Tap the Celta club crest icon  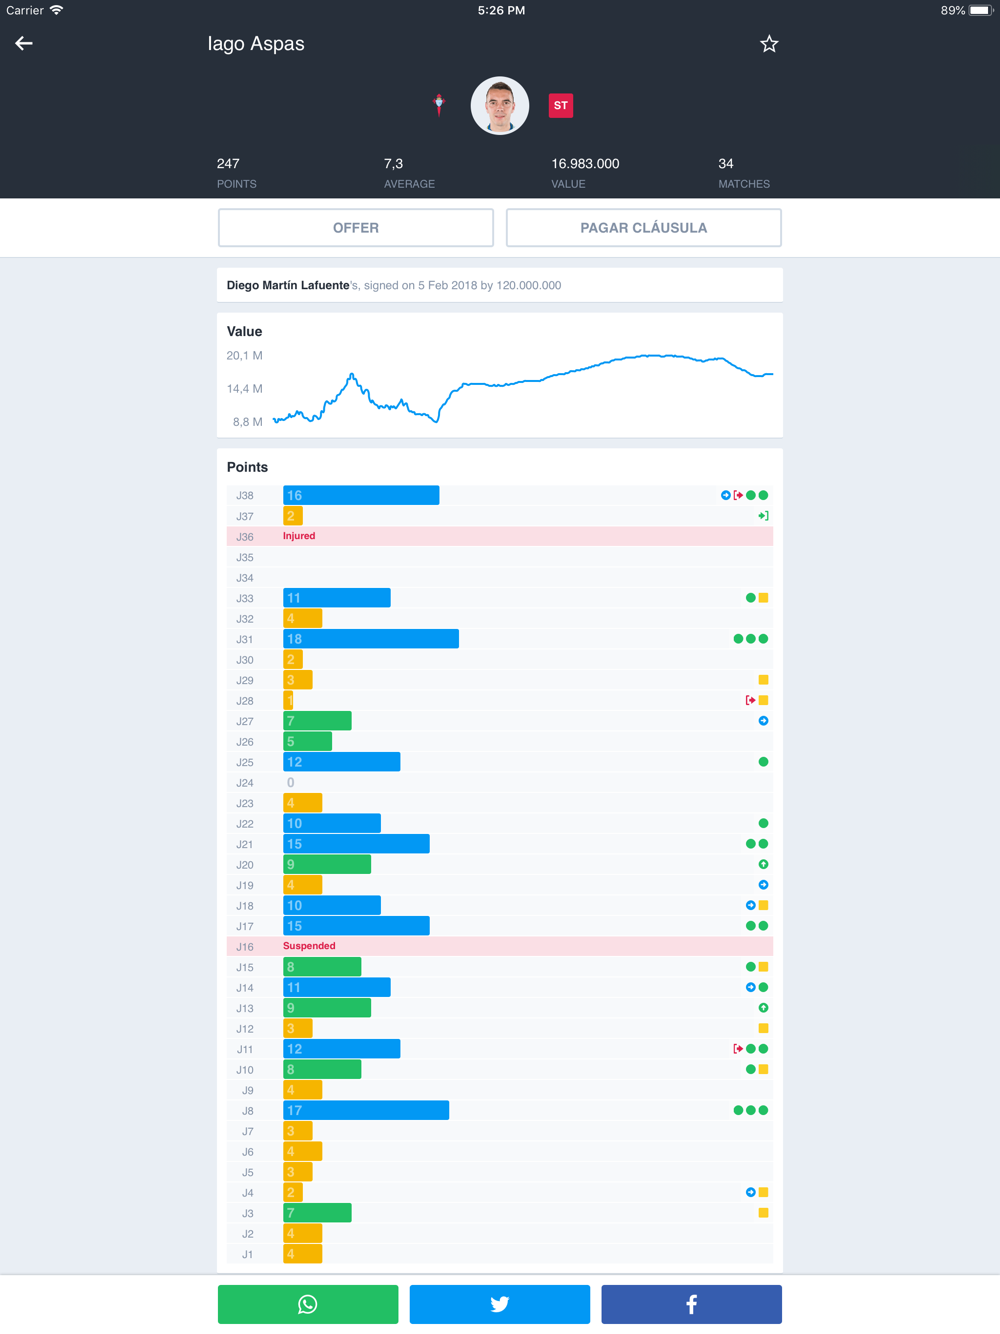[439, 104]
